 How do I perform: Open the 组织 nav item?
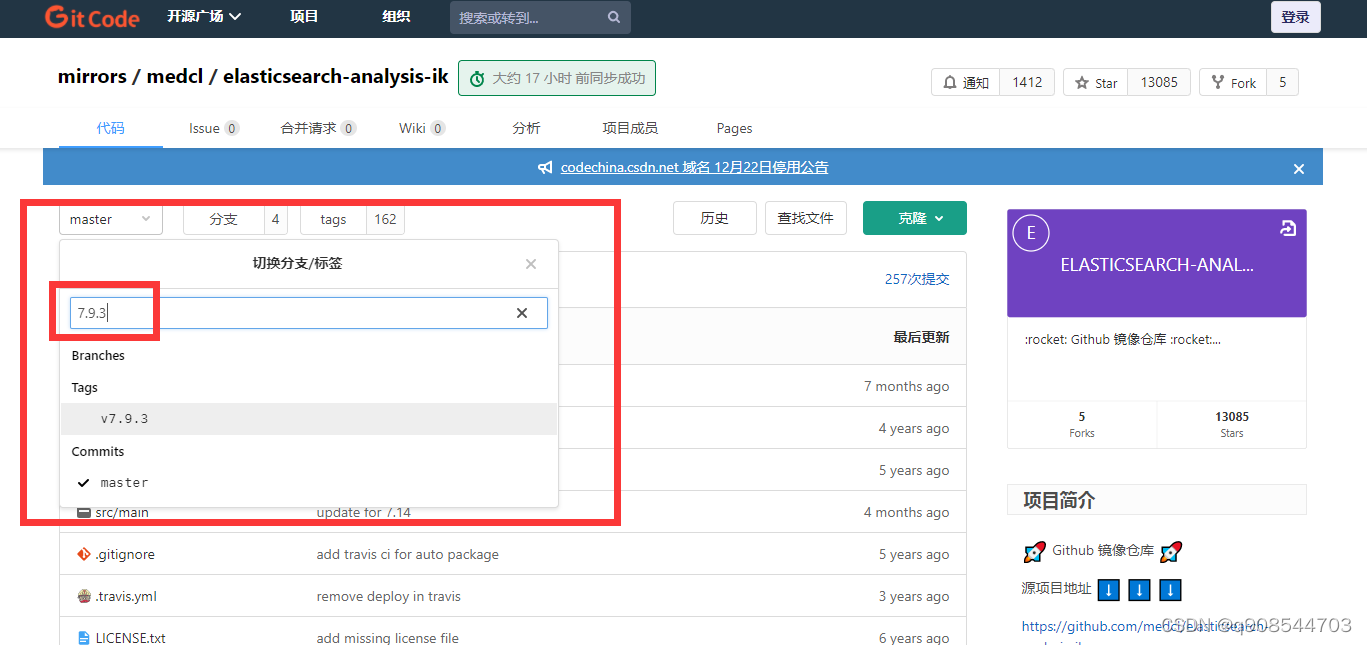(x=396, y=16)
